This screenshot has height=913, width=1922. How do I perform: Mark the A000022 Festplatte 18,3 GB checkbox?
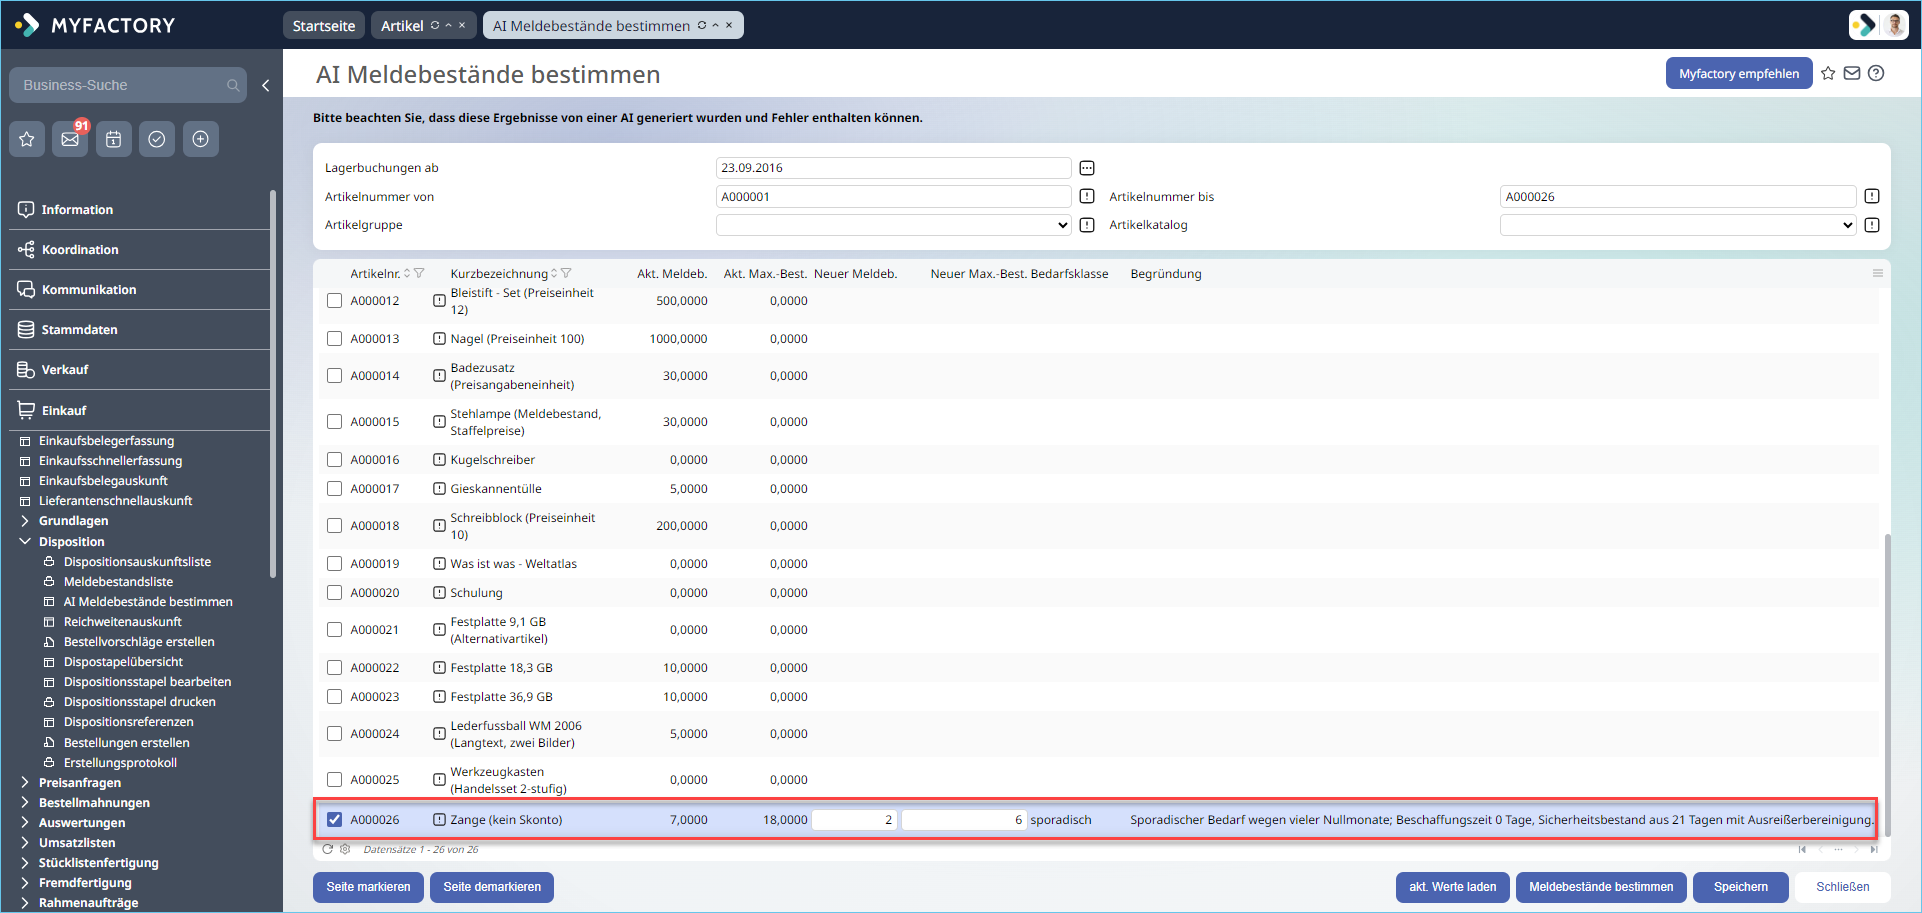coord(334,668)
